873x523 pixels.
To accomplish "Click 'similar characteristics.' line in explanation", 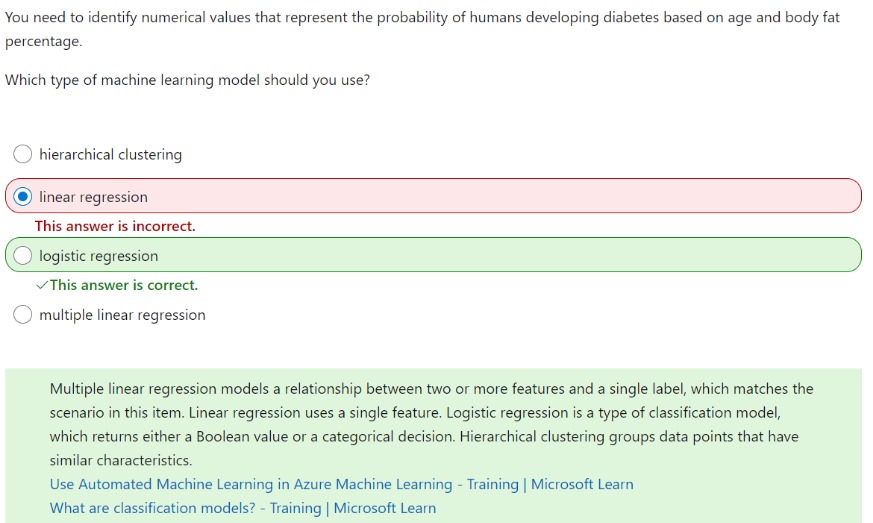I will click(121, 461).
